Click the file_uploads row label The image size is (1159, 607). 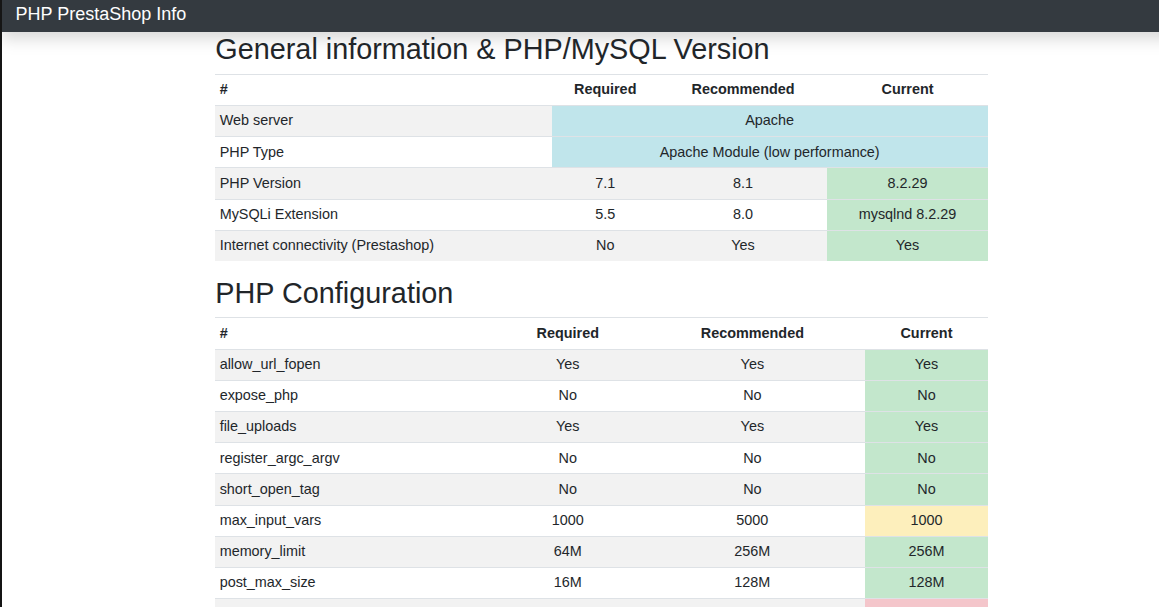(258, 426)
